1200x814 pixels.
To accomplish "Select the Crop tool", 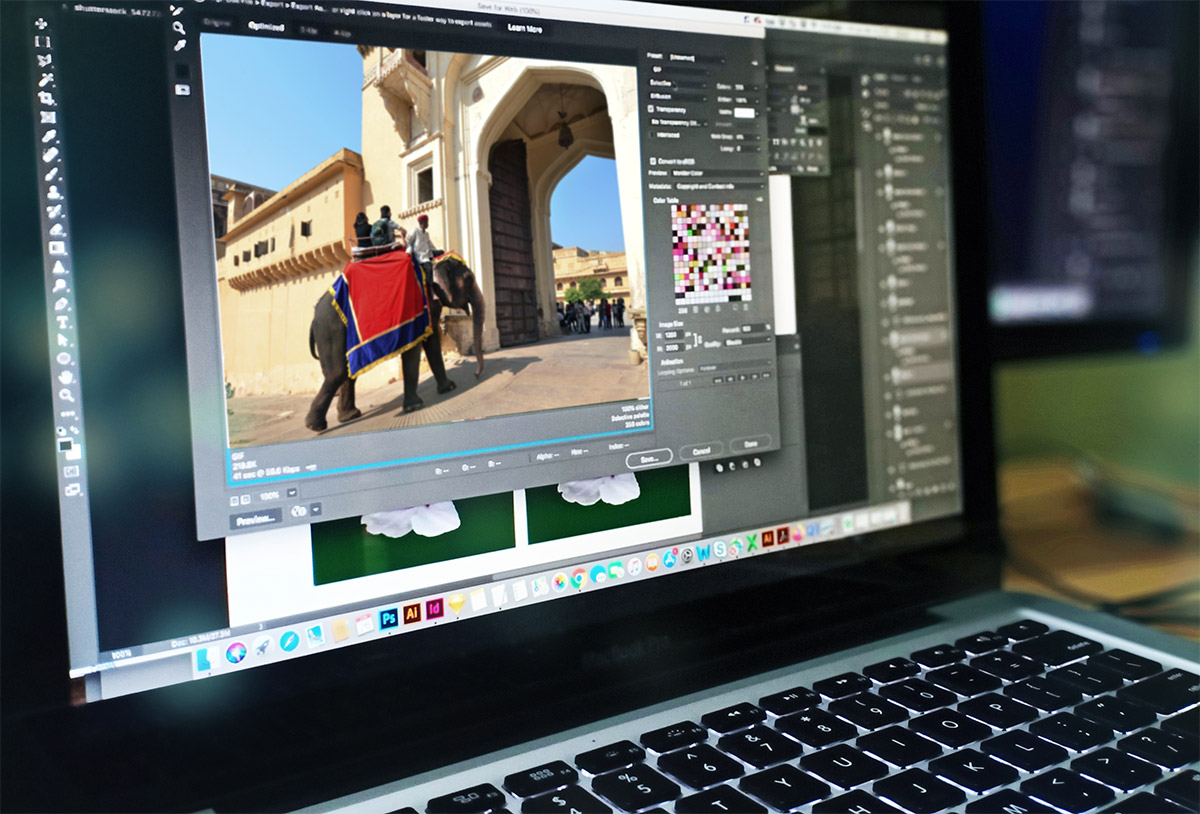I will click(47, 97).
